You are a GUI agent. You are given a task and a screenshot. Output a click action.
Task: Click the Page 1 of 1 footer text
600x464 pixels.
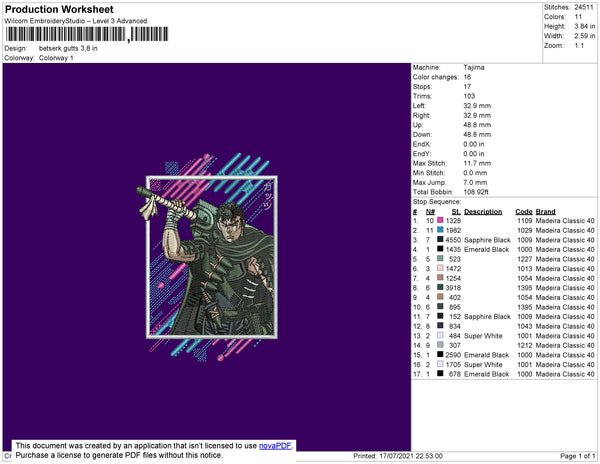point(577,456)
